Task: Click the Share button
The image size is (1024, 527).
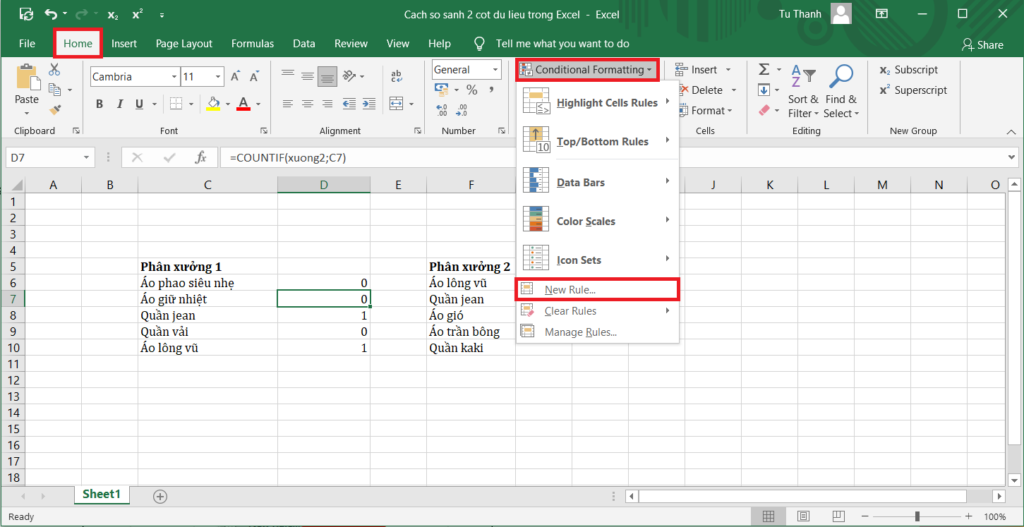Action: pos(982,45)
